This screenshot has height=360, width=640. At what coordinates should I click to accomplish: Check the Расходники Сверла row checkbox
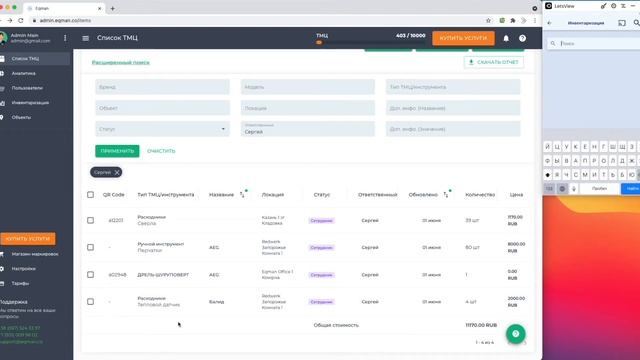tap(90, 220)
